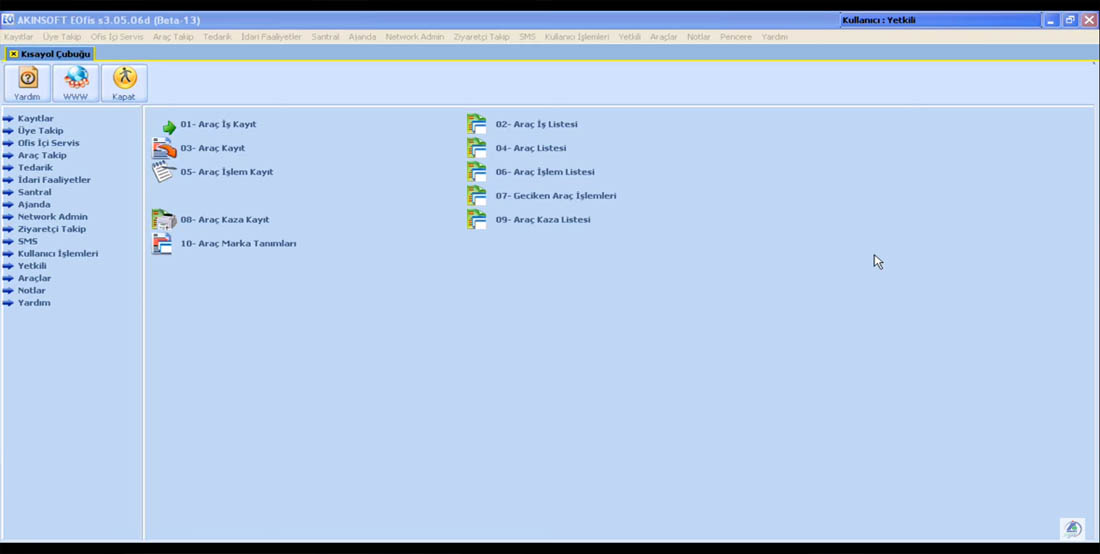
Task: Restore down the AKINSOFT window
Action: pyautogui.click(x=1070, y=20)
